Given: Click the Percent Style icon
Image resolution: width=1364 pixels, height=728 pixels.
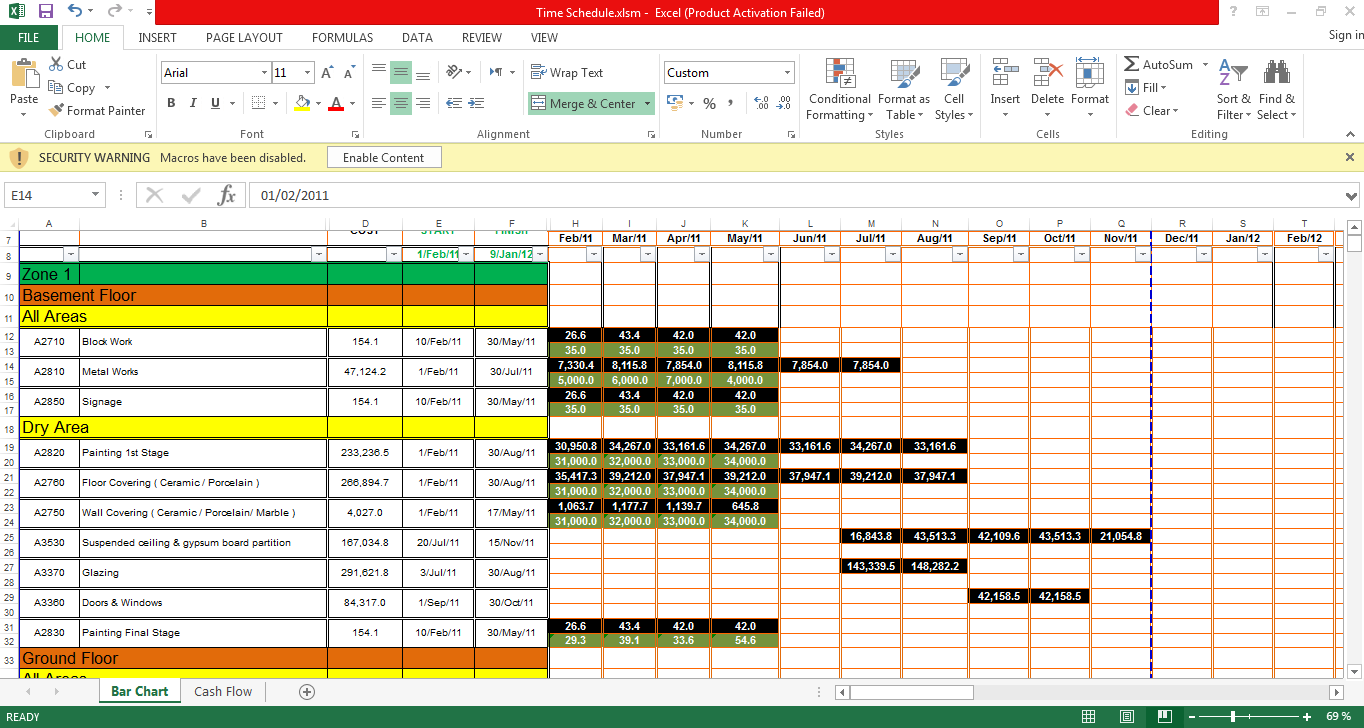Looking at the screenshot, I should click(x=708, y=103).
